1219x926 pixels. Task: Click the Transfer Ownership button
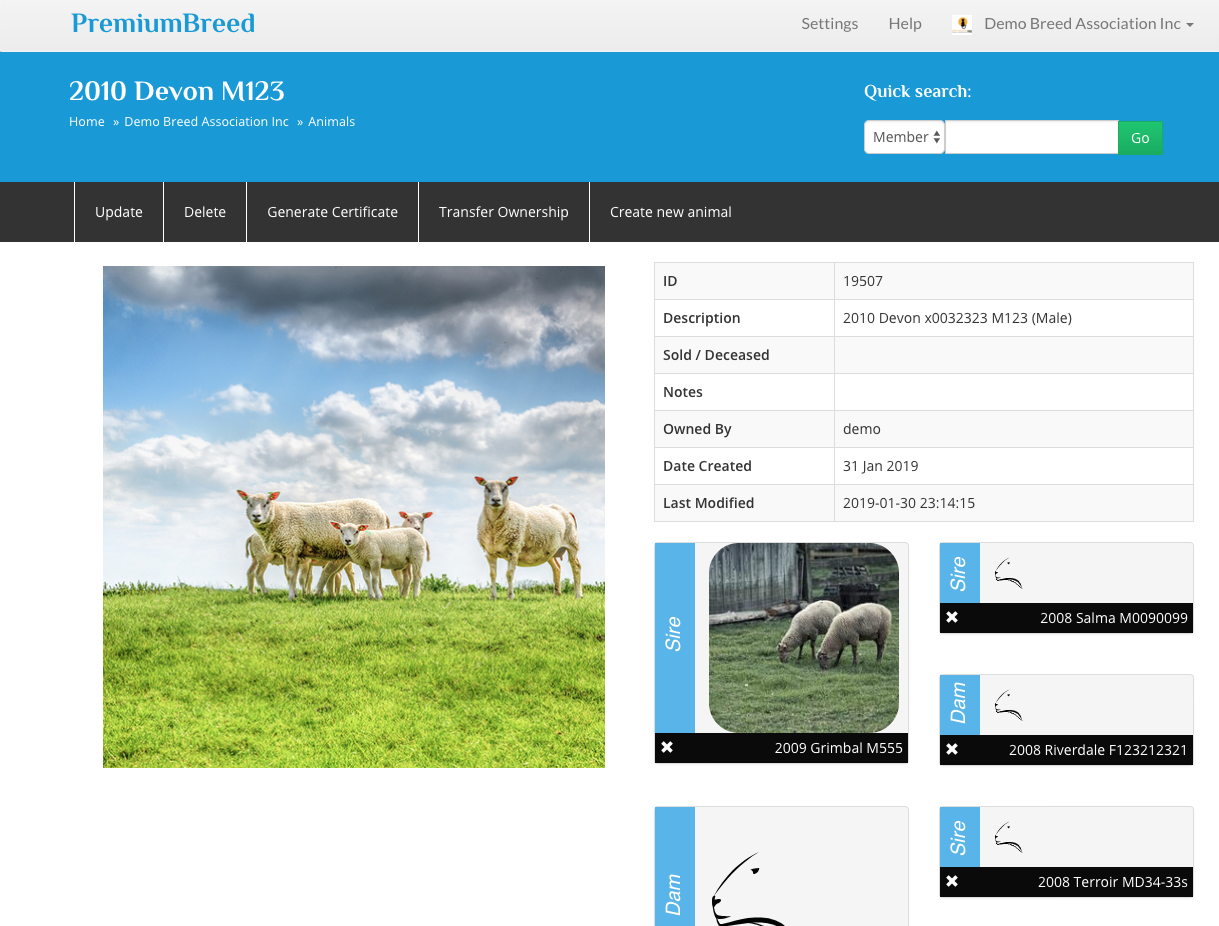pos(503,212)
